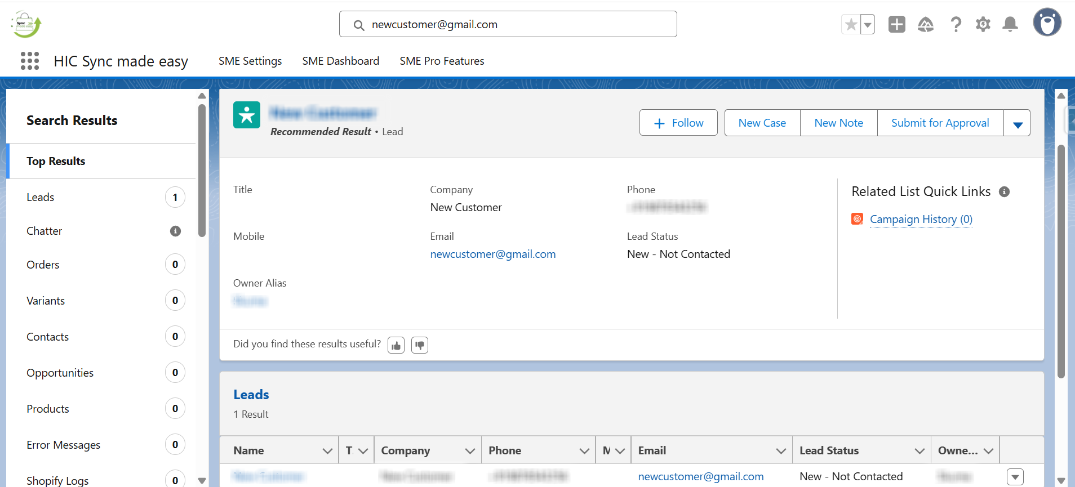Open SME Dashboard tab
1075x487 pixels.
341,61
